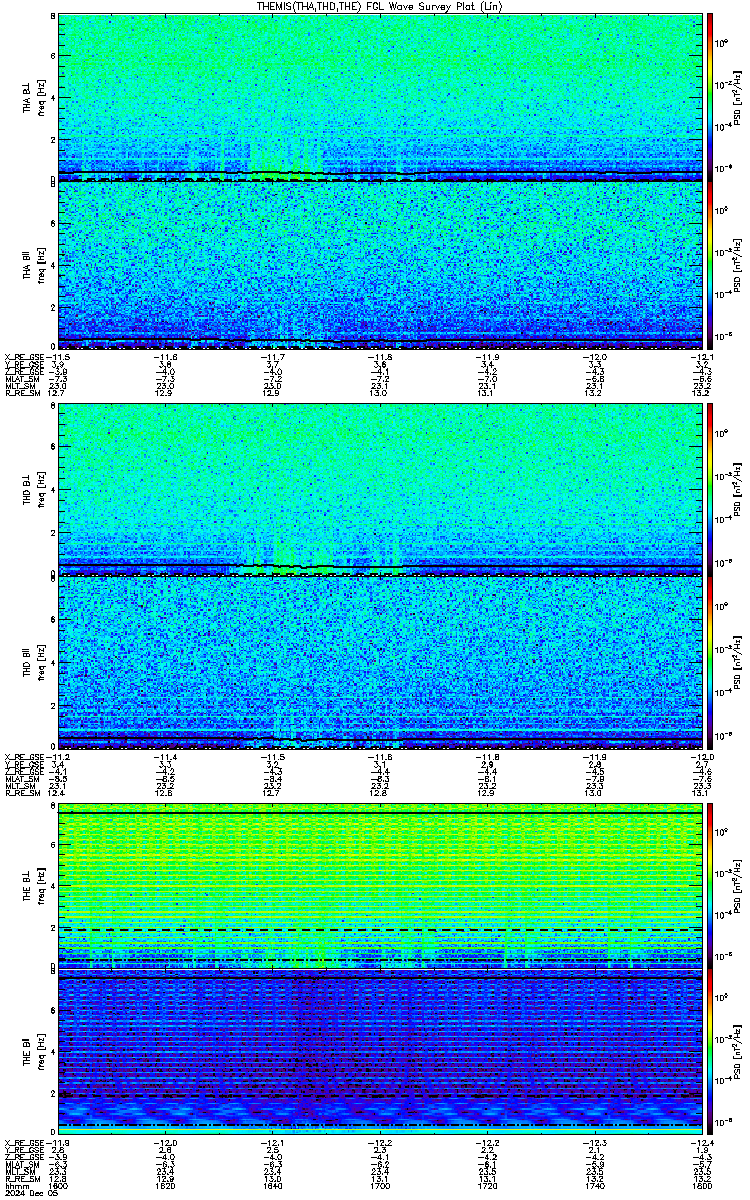Select the THE B-perpendicular spectrogram panel
Screen dimensions: 750x1200
click(380, 887)
